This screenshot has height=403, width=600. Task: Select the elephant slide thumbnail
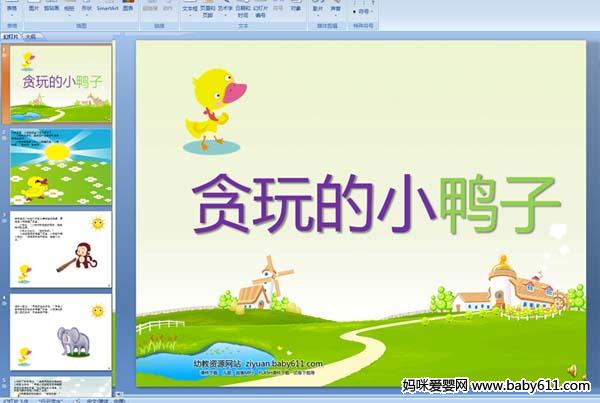point(61,329)
